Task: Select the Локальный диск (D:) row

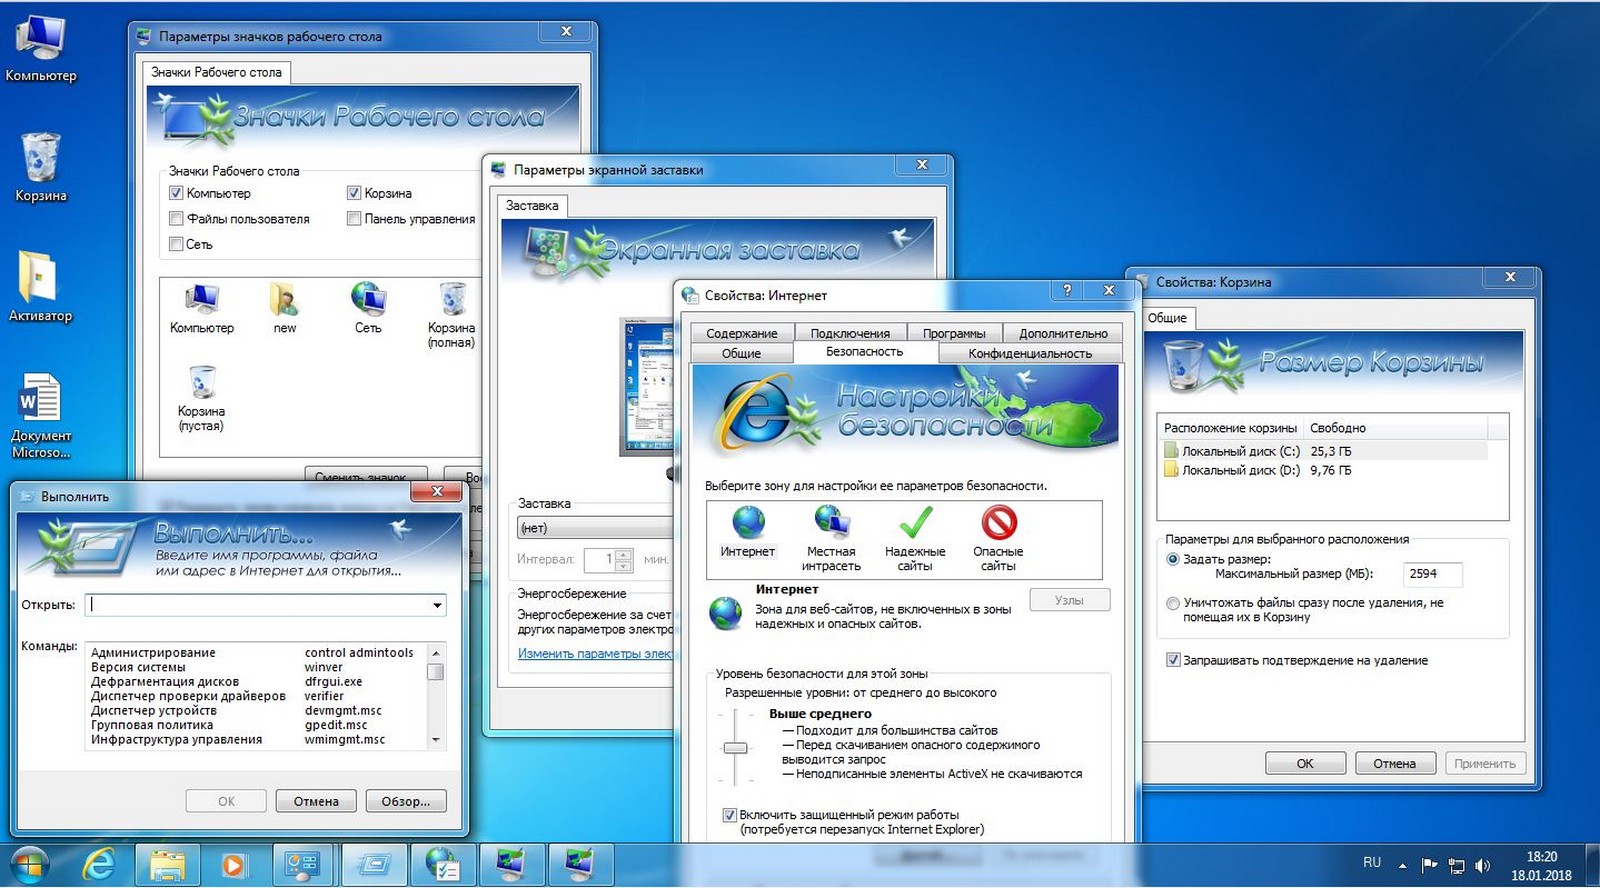Action: [1325, 470]
